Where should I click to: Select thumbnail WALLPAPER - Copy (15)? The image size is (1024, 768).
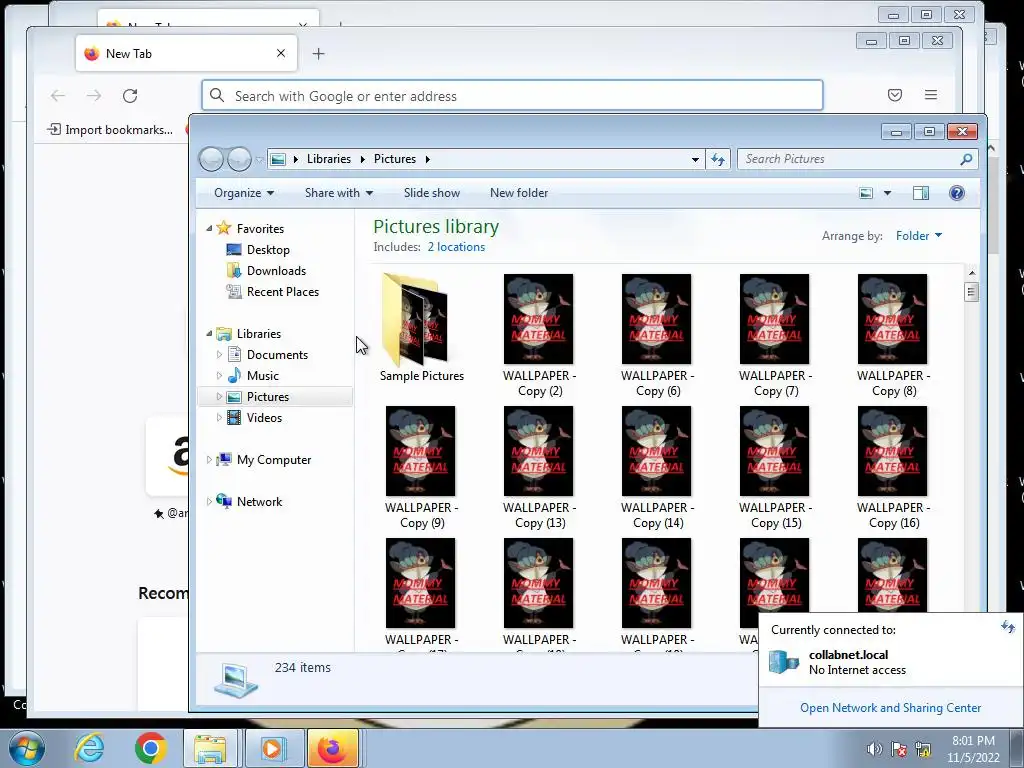coord(775,467)
